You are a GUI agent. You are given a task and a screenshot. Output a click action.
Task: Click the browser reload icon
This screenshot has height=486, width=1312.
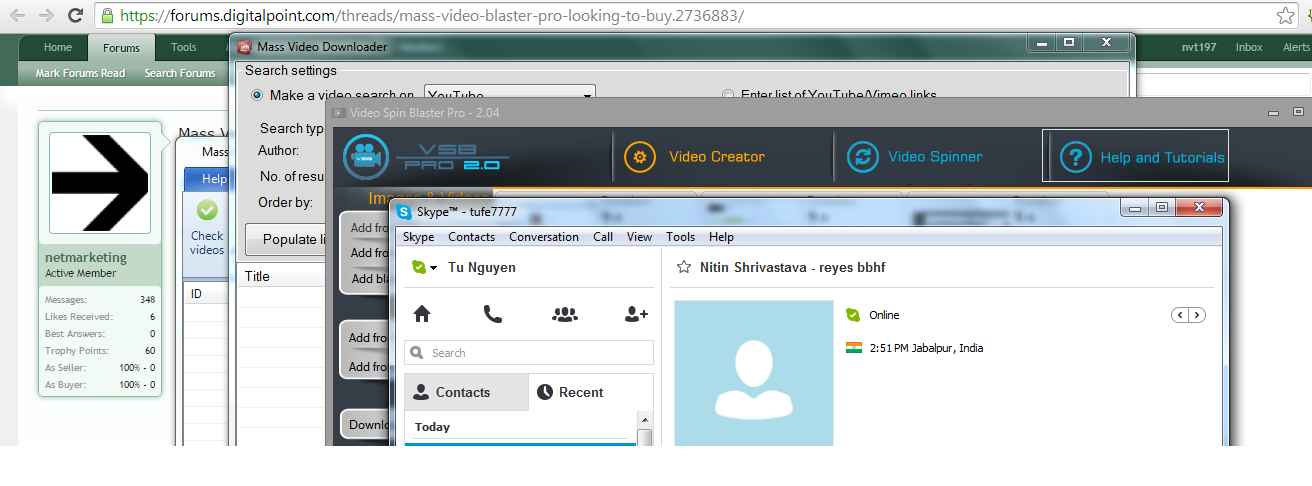[x=75, y=15]
